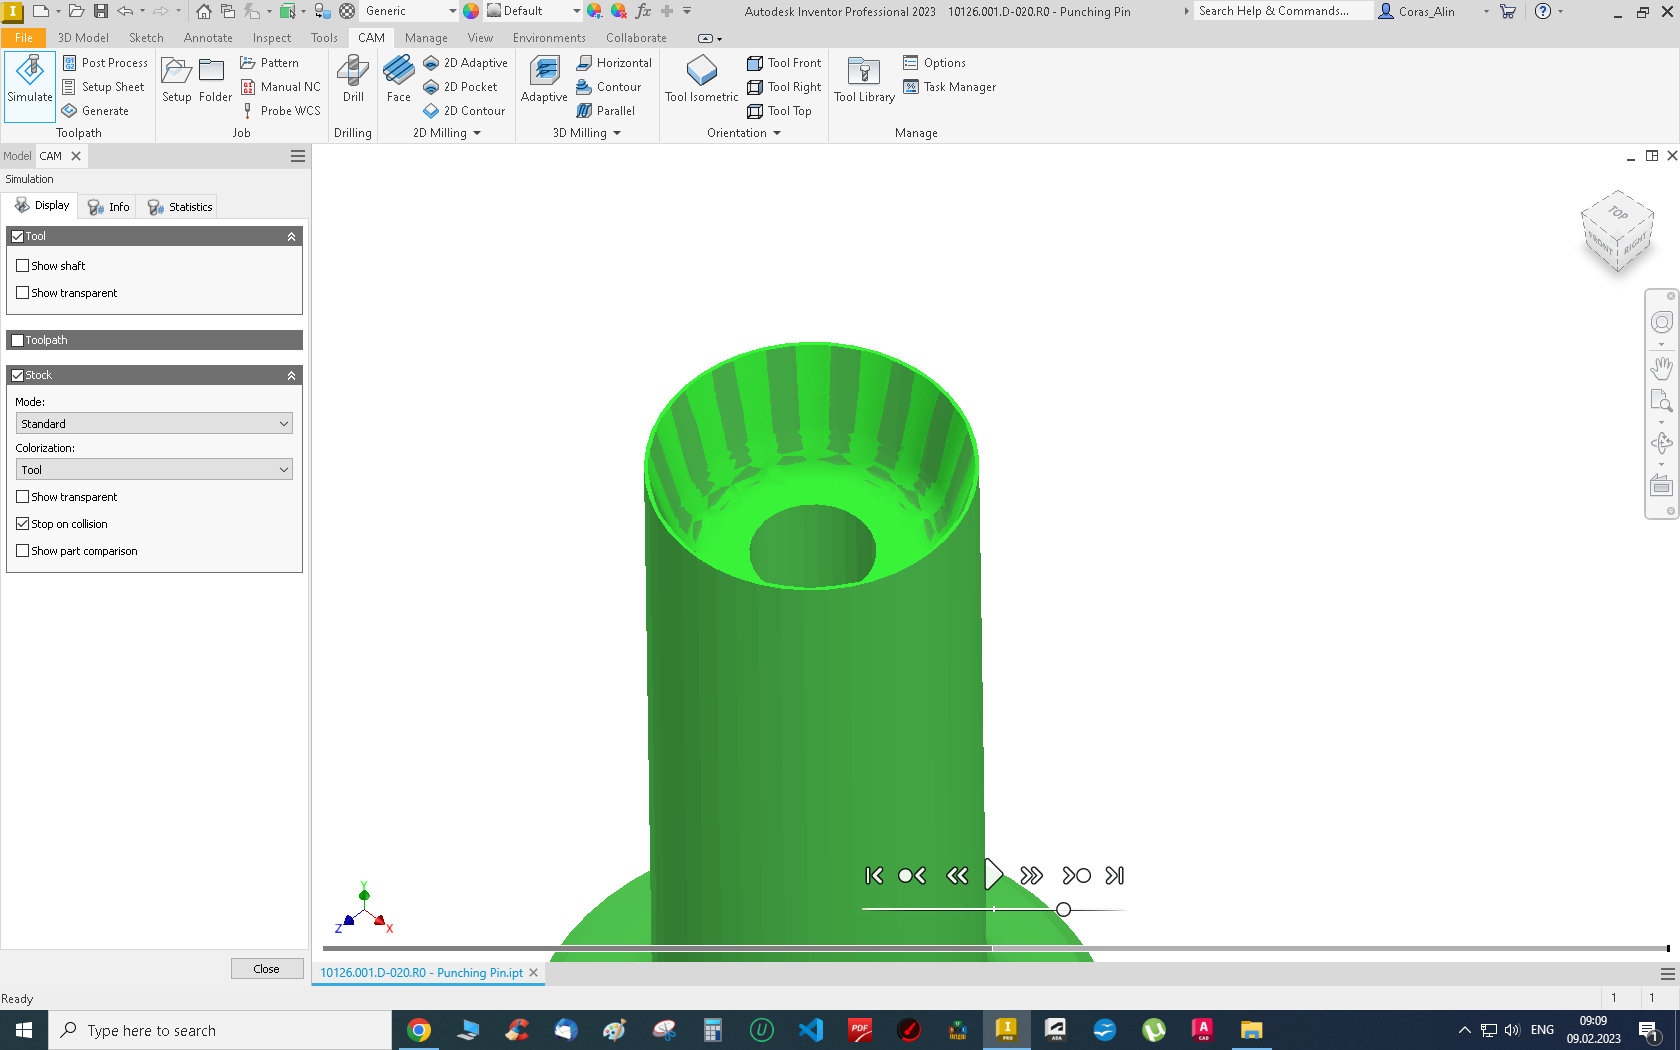This screenshot has width=1680, height=1050.
Task: Open the Tool Library
Action: [863, 80]
